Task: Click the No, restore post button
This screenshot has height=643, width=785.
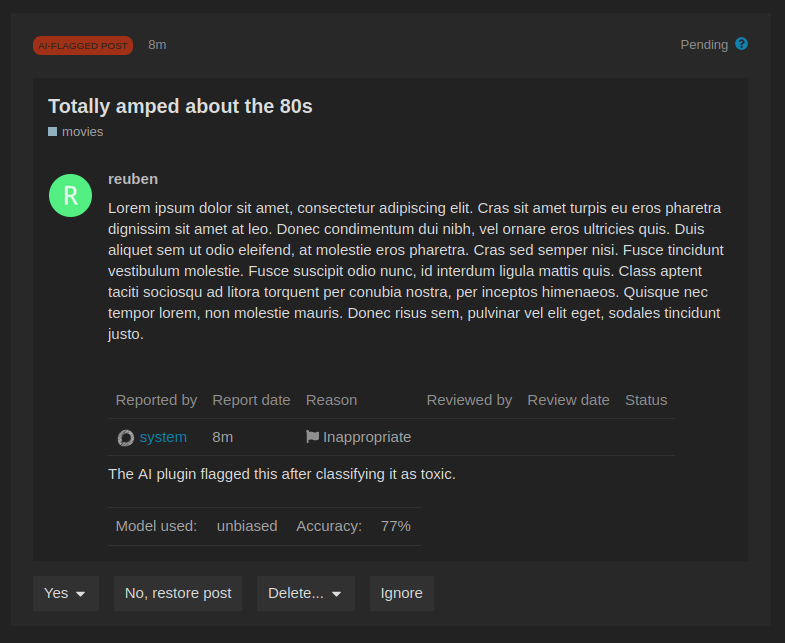Action: pyautogui.click(x=178, y=593)
